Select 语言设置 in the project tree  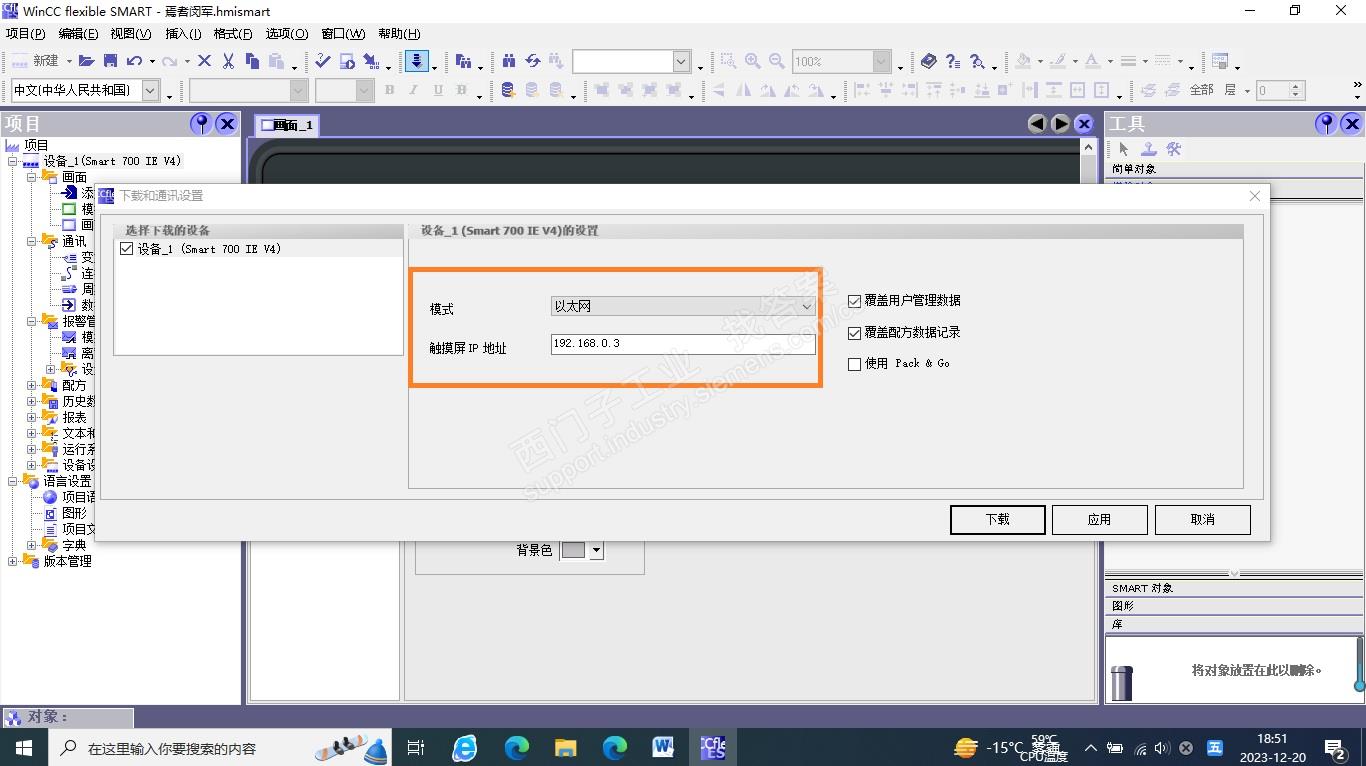point(67,481)
